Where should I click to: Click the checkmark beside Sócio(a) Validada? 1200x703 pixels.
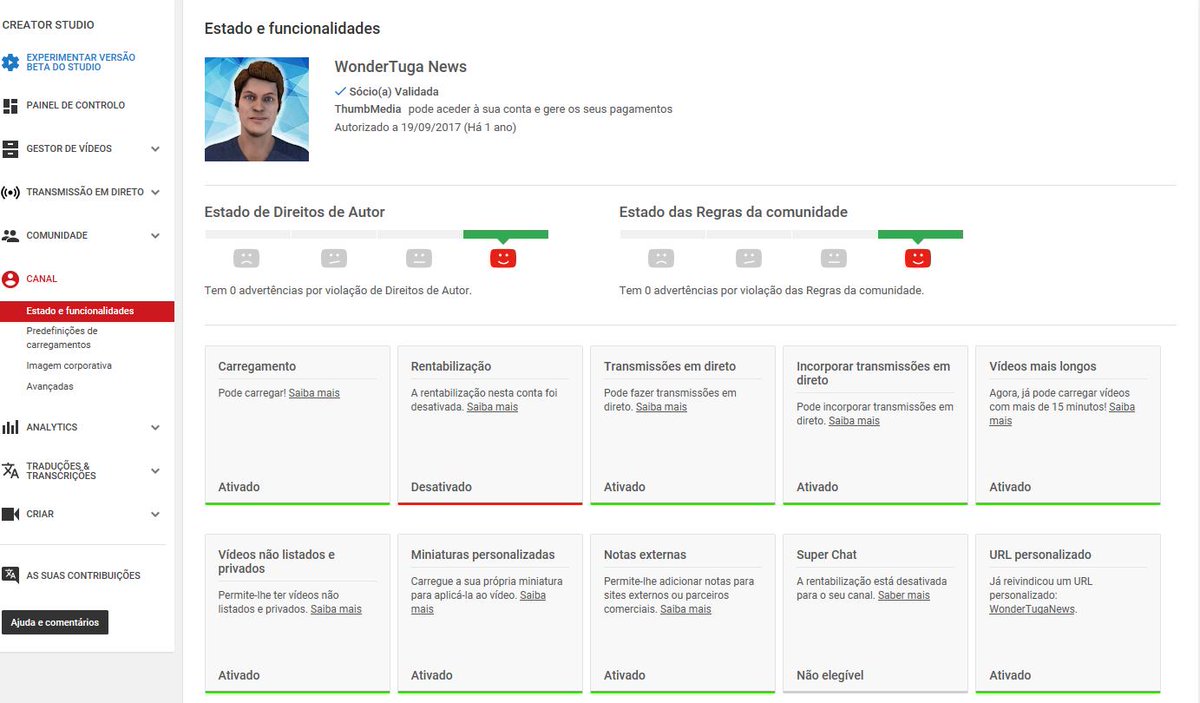(x=340, y=91)
